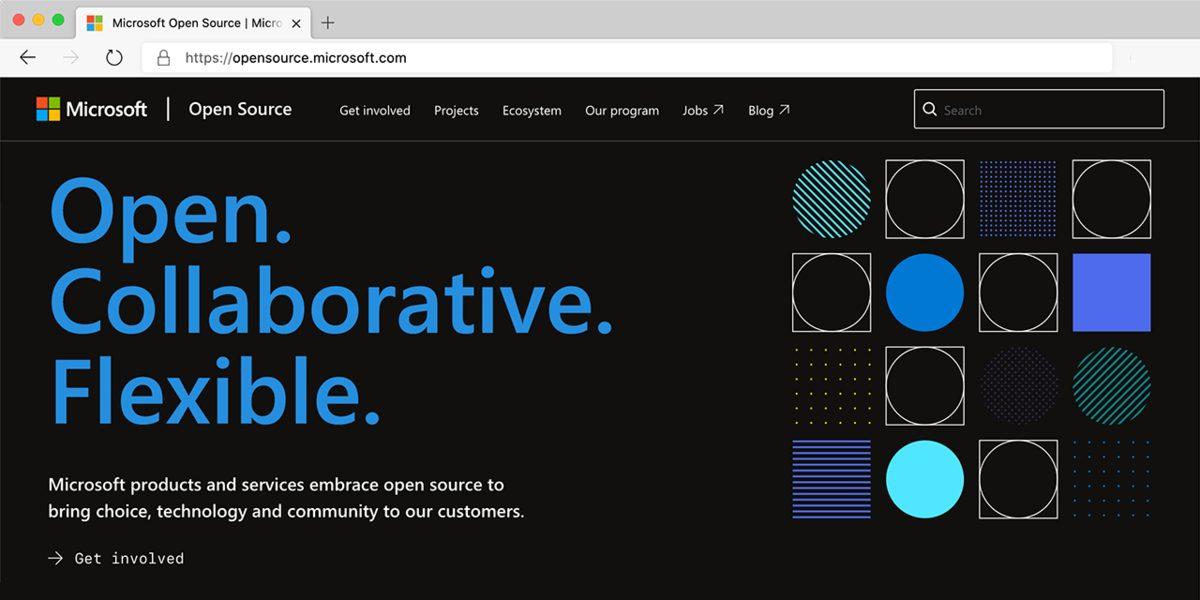Open the Projects navigation item
Screen dimensions: 1200x600
pyautogui.click(x=456, y=111)
